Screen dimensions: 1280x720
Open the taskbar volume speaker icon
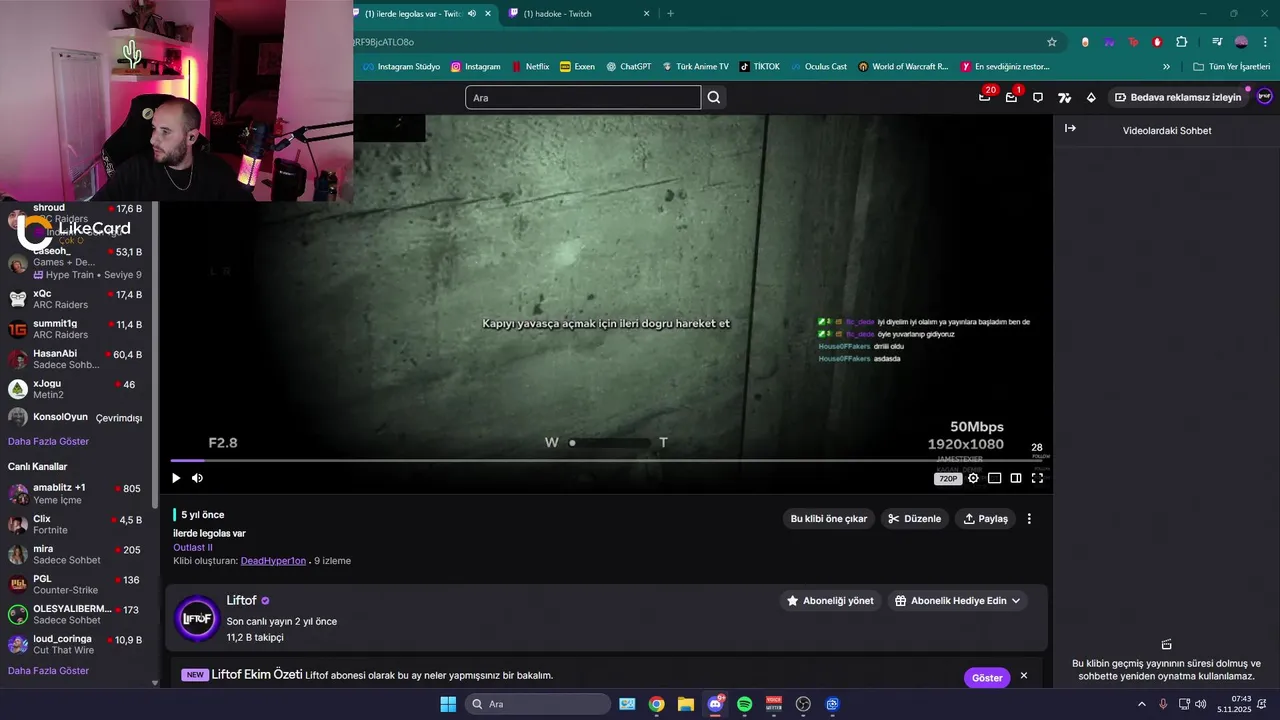1200,704
